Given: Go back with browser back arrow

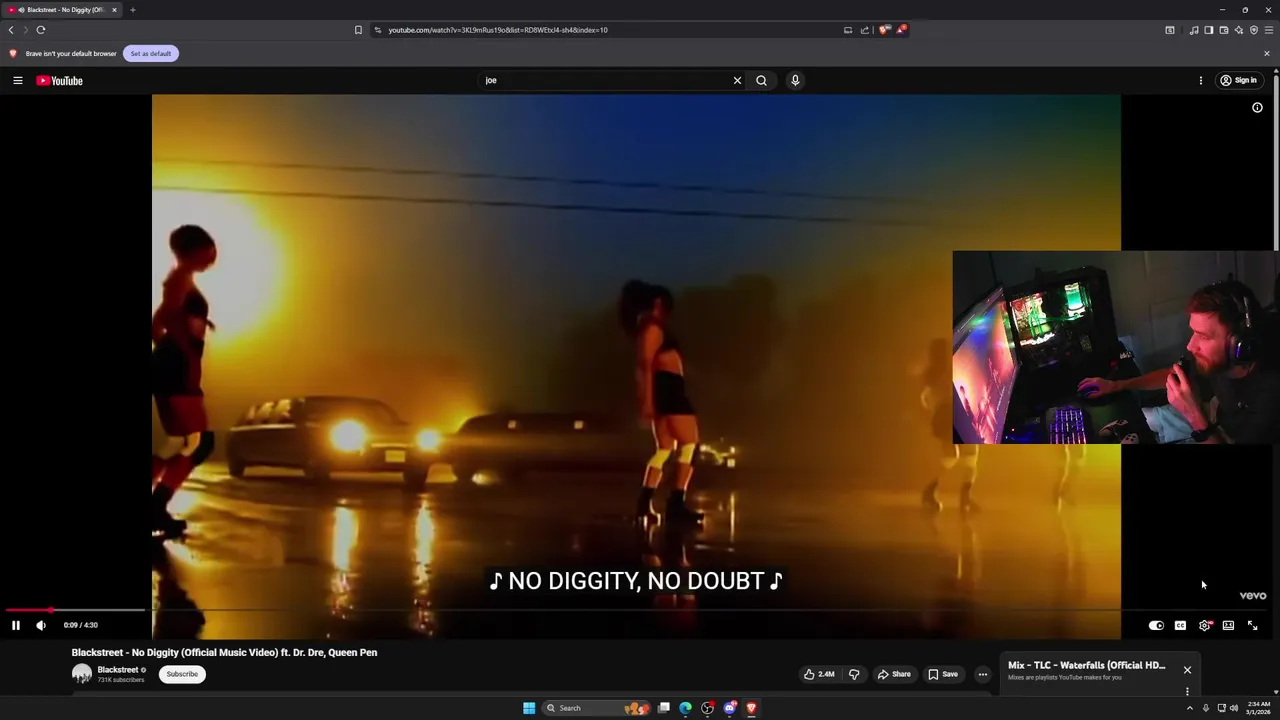Looking at the screenshot, I should pyautogui.click(x=11, y=30).
